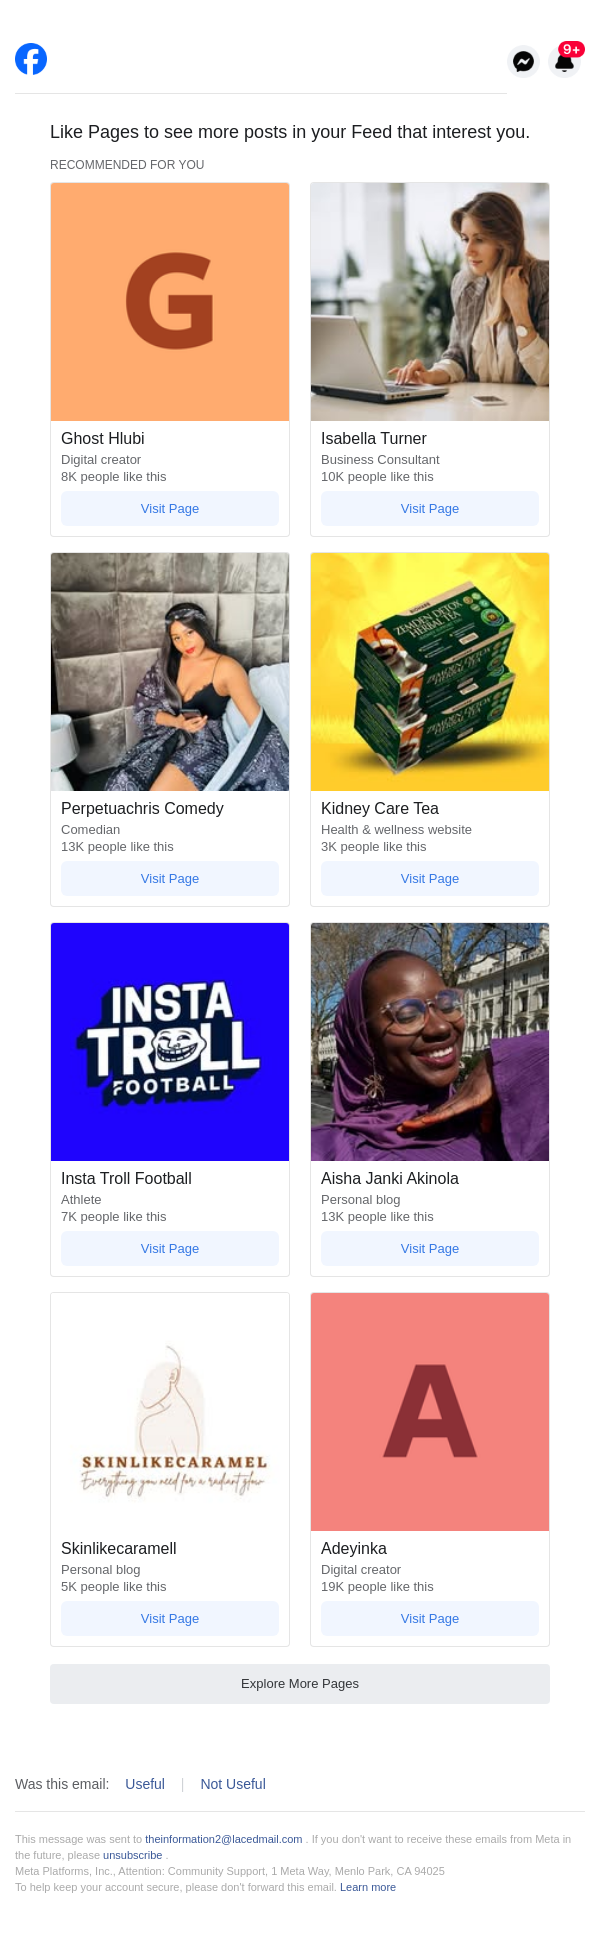Visit the Aisha Janki Akinola page
Image resolution: width=600 pixels, height=1933 pixels.
430,1249
